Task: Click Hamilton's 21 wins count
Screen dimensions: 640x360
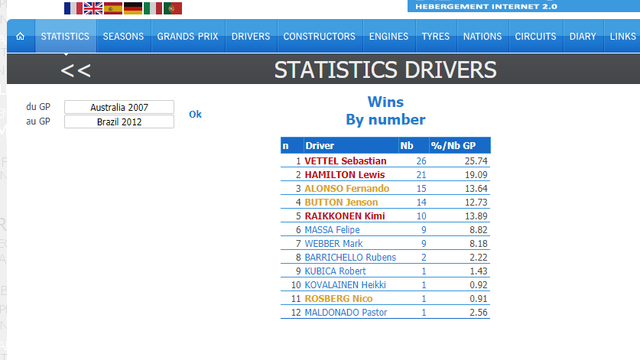Action: [x=421, y=175]
